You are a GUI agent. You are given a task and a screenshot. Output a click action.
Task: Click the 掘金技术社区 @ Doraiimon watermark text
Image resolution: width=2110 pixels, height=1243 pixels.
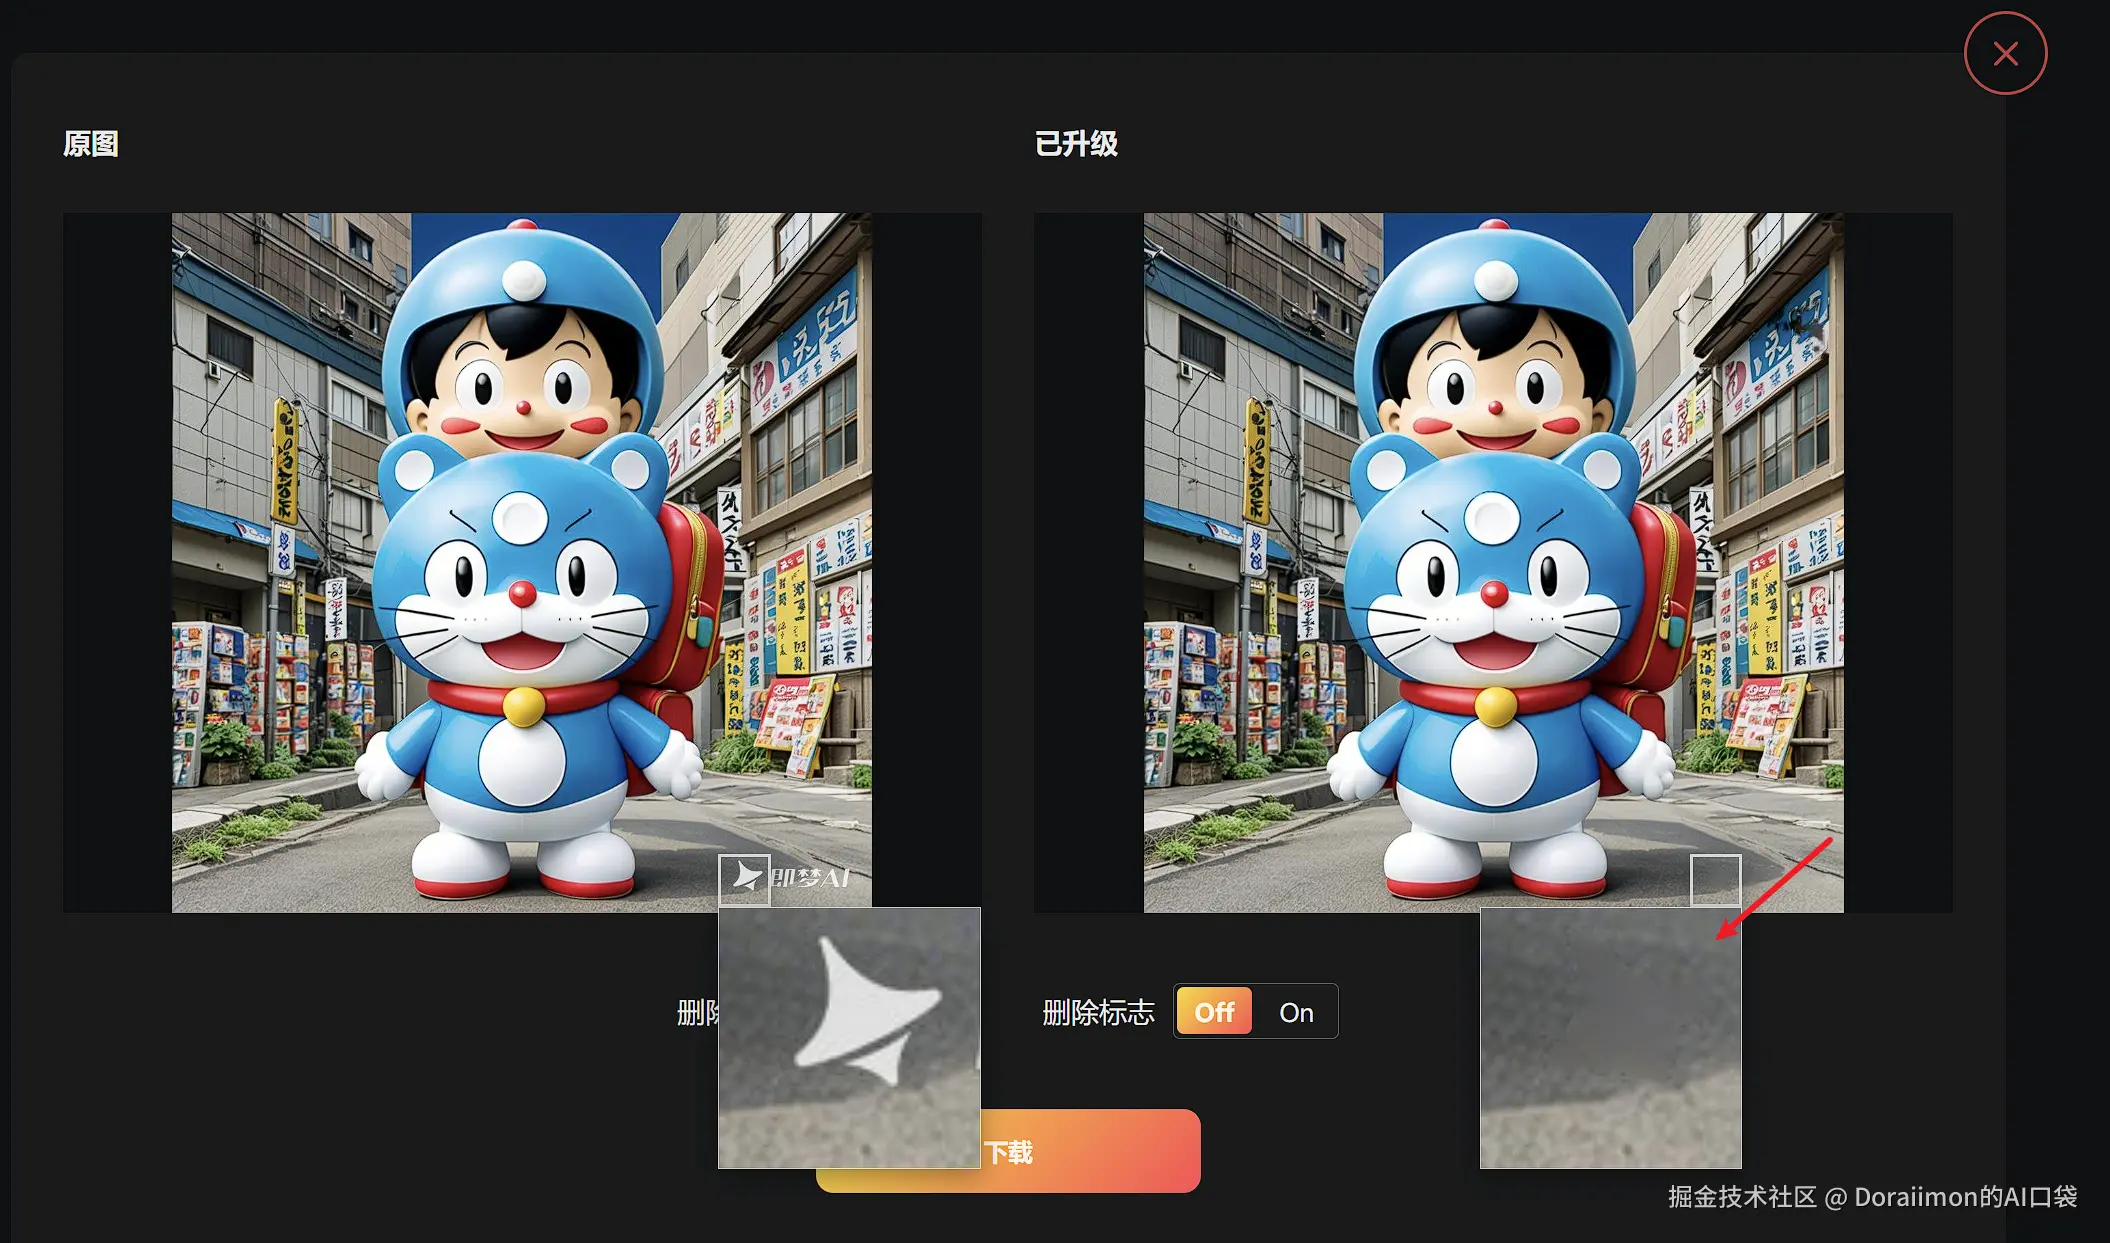1872,1197
